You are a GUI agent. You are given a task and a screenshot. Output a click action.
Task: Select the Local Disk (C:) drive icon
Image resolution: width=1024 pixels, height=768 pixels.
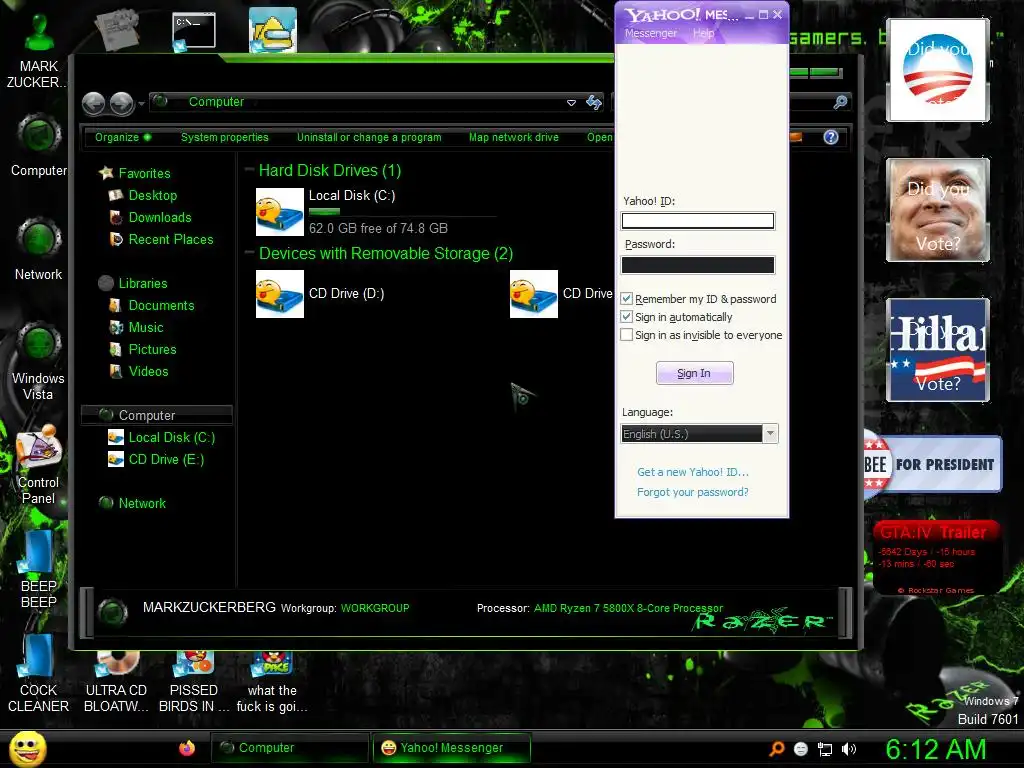coord(280,212)
